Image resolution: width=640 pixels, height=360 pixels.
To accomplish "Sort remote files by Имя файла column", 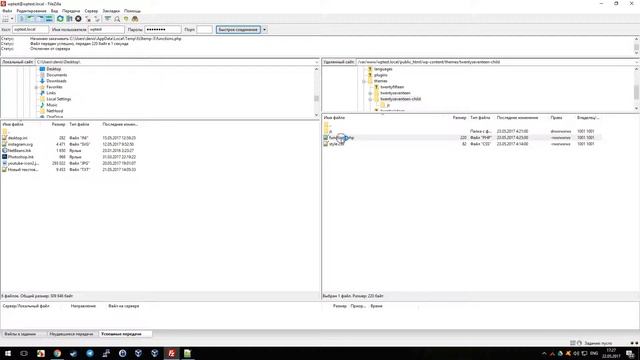I will 334,118.
